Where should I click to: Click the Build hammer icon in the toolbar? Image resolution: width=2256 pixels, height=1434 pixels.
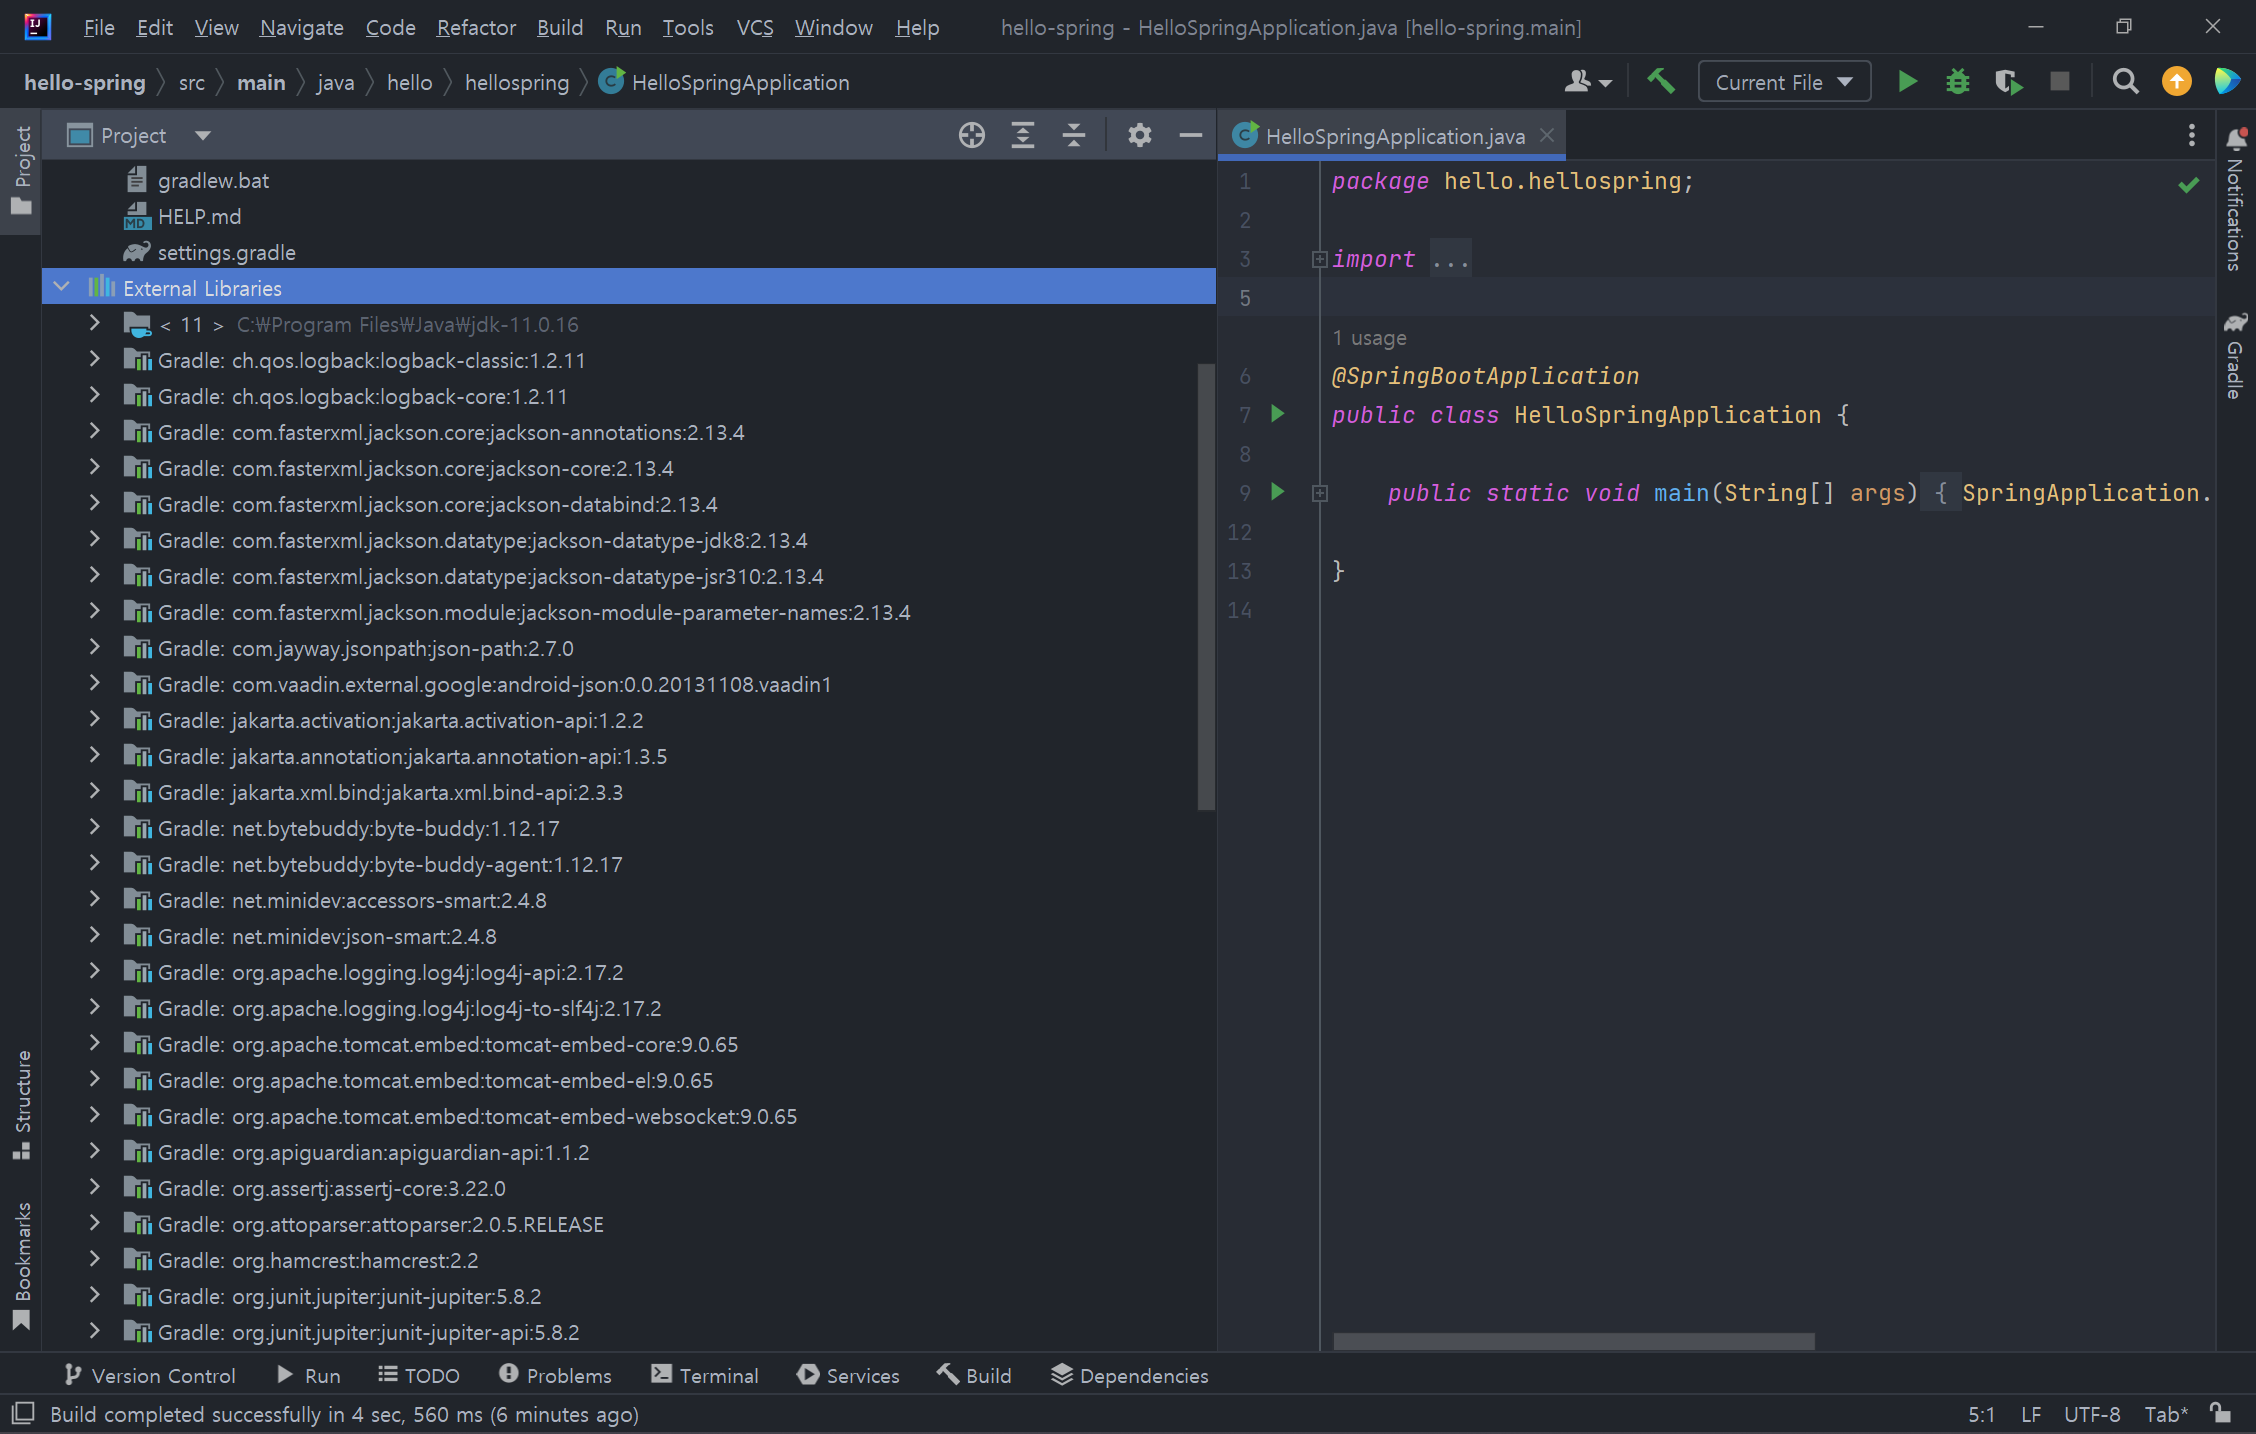coord(1660,81)
